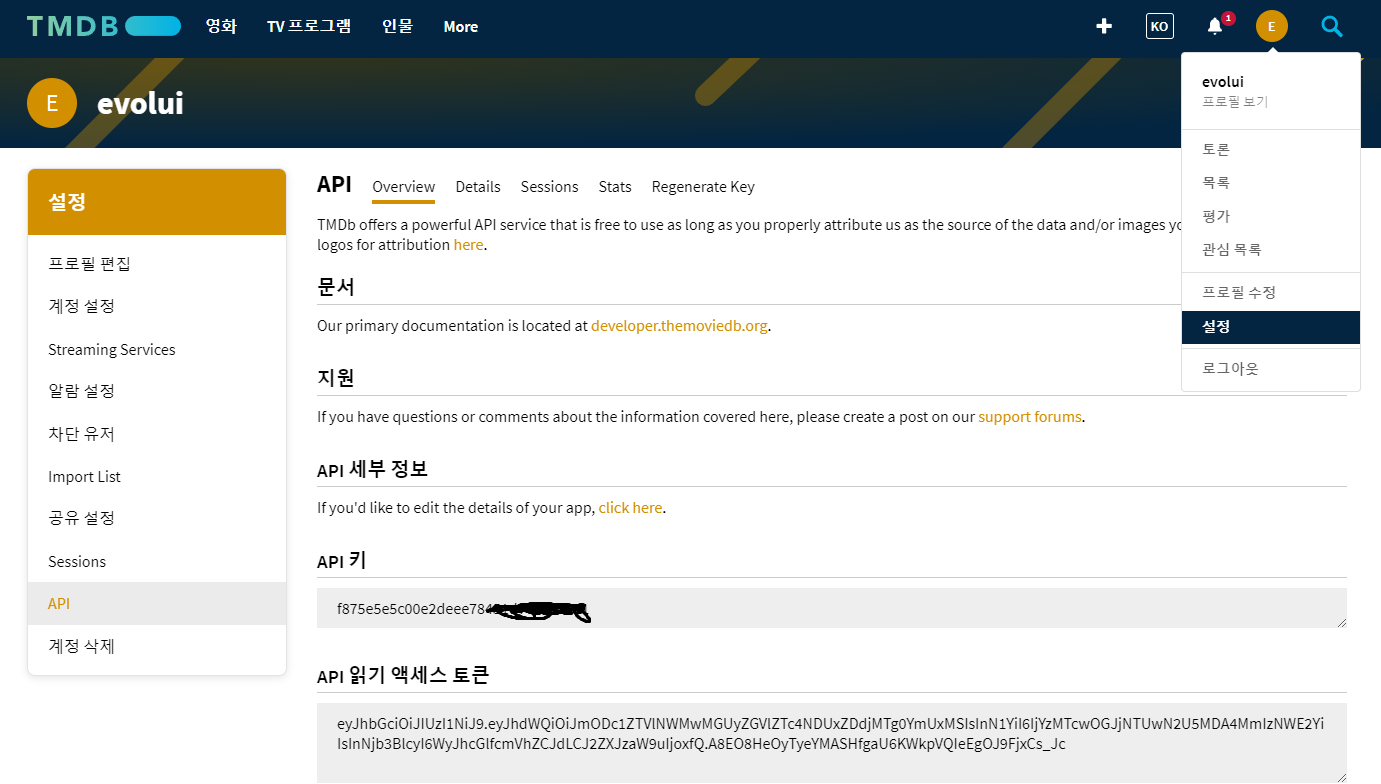This screenshot has width=1381, height=784.
Task: Open the More menu
Action: pyautogui.click(x=461, y=27)
